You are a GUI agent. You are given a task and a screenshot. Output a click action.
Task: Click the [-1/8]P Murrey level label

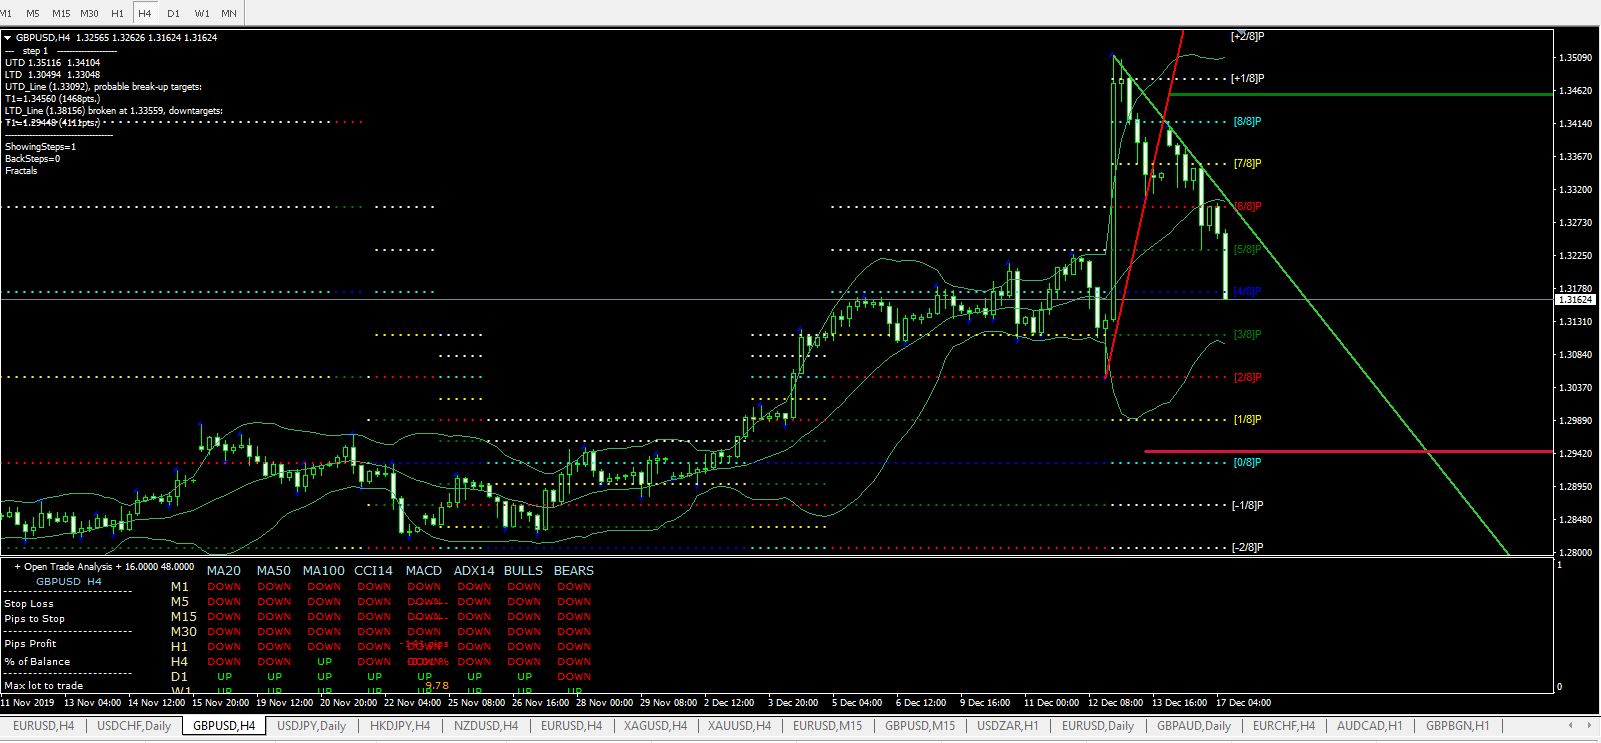pos(1247,505)
